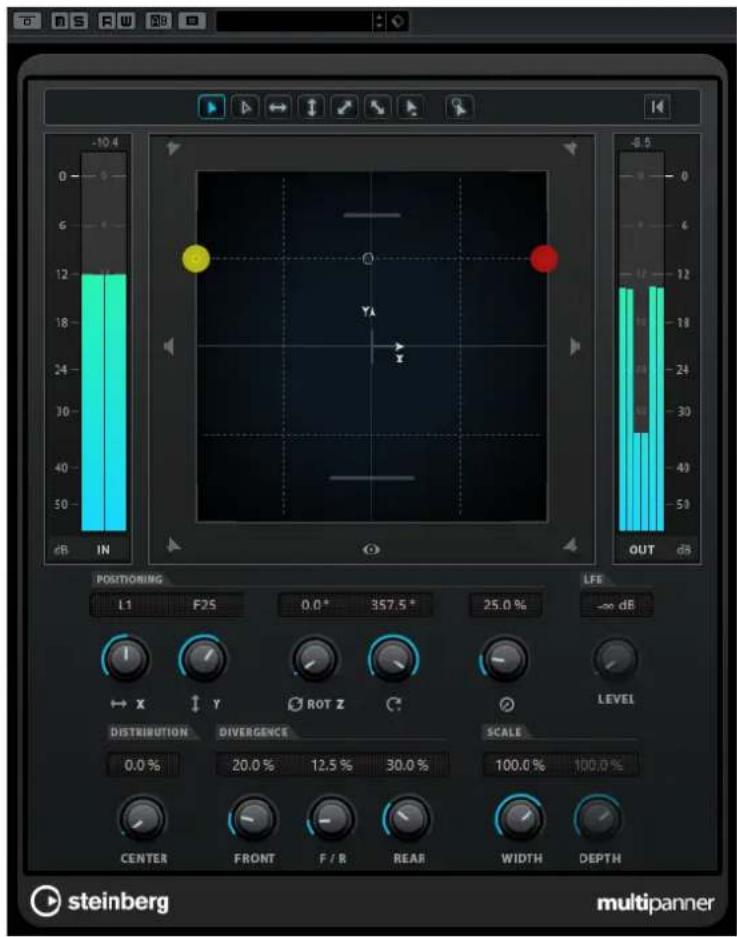Click the orbit center rotation icon

[393, 705]
